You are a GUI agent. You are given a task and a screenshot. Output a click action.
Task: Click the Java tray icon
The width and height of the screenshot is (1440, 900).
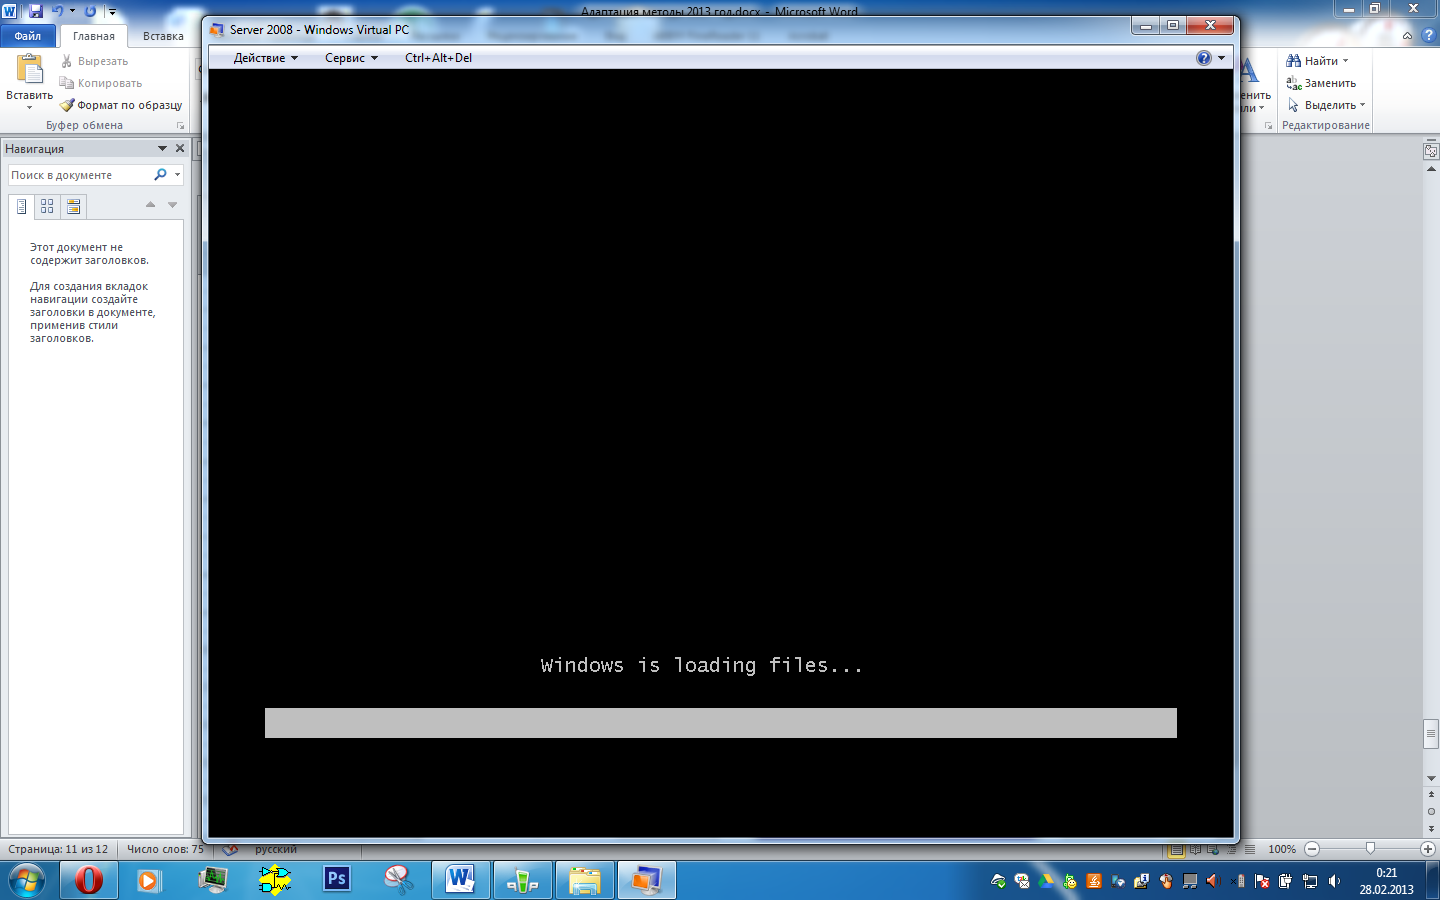pyautogui.click(x=1094, y=881)
